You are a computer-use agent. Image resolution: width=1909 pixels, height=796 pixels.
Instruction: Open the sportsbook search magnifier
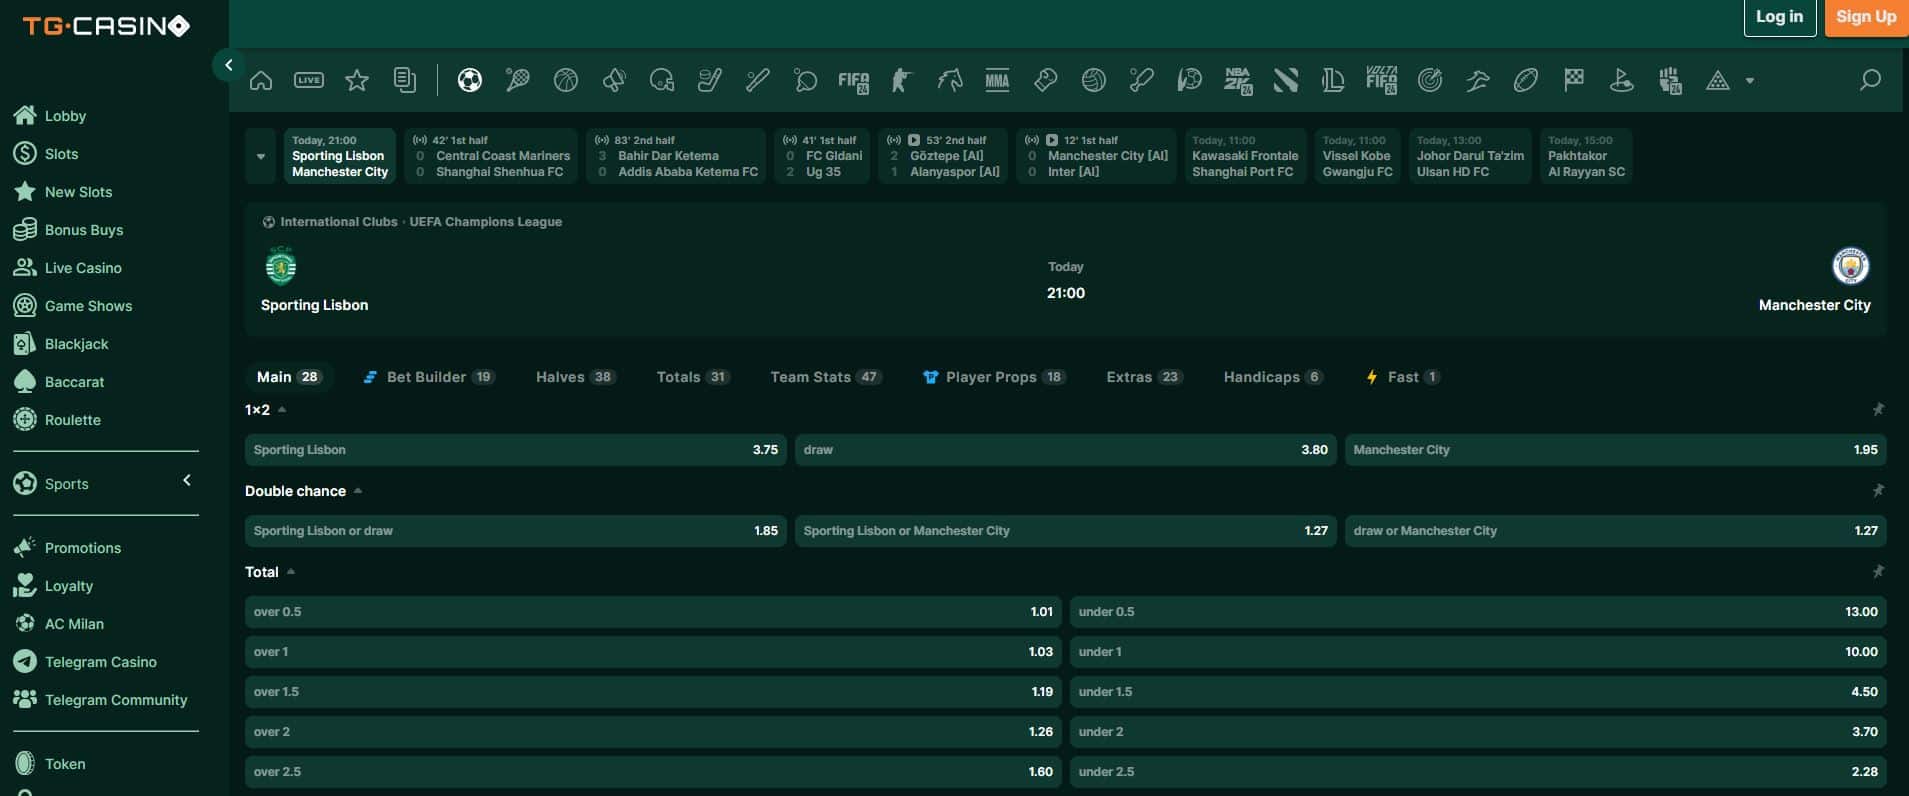[1870, 80]
